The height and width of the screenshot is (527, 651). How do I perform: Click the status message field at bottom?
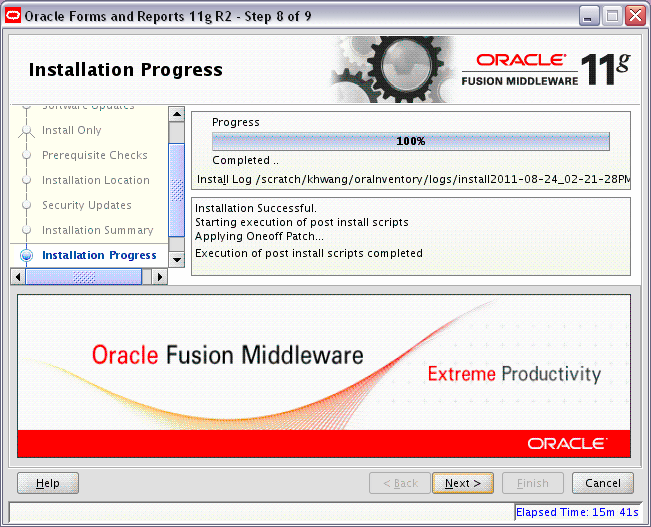tap(262, 512)
